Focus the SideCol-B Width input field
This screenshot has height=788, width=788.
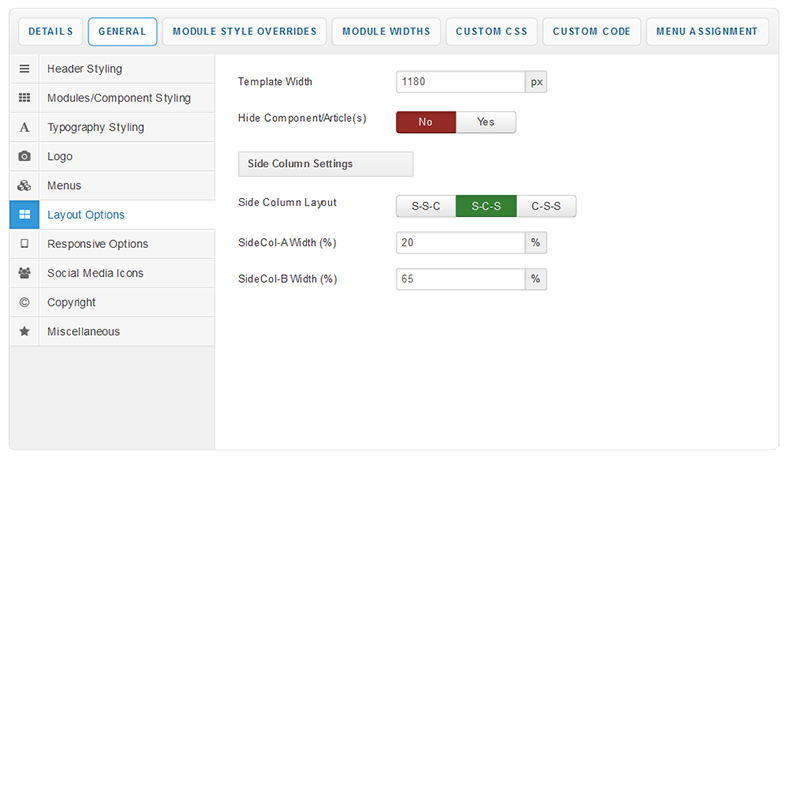click(x=460, y=279)
